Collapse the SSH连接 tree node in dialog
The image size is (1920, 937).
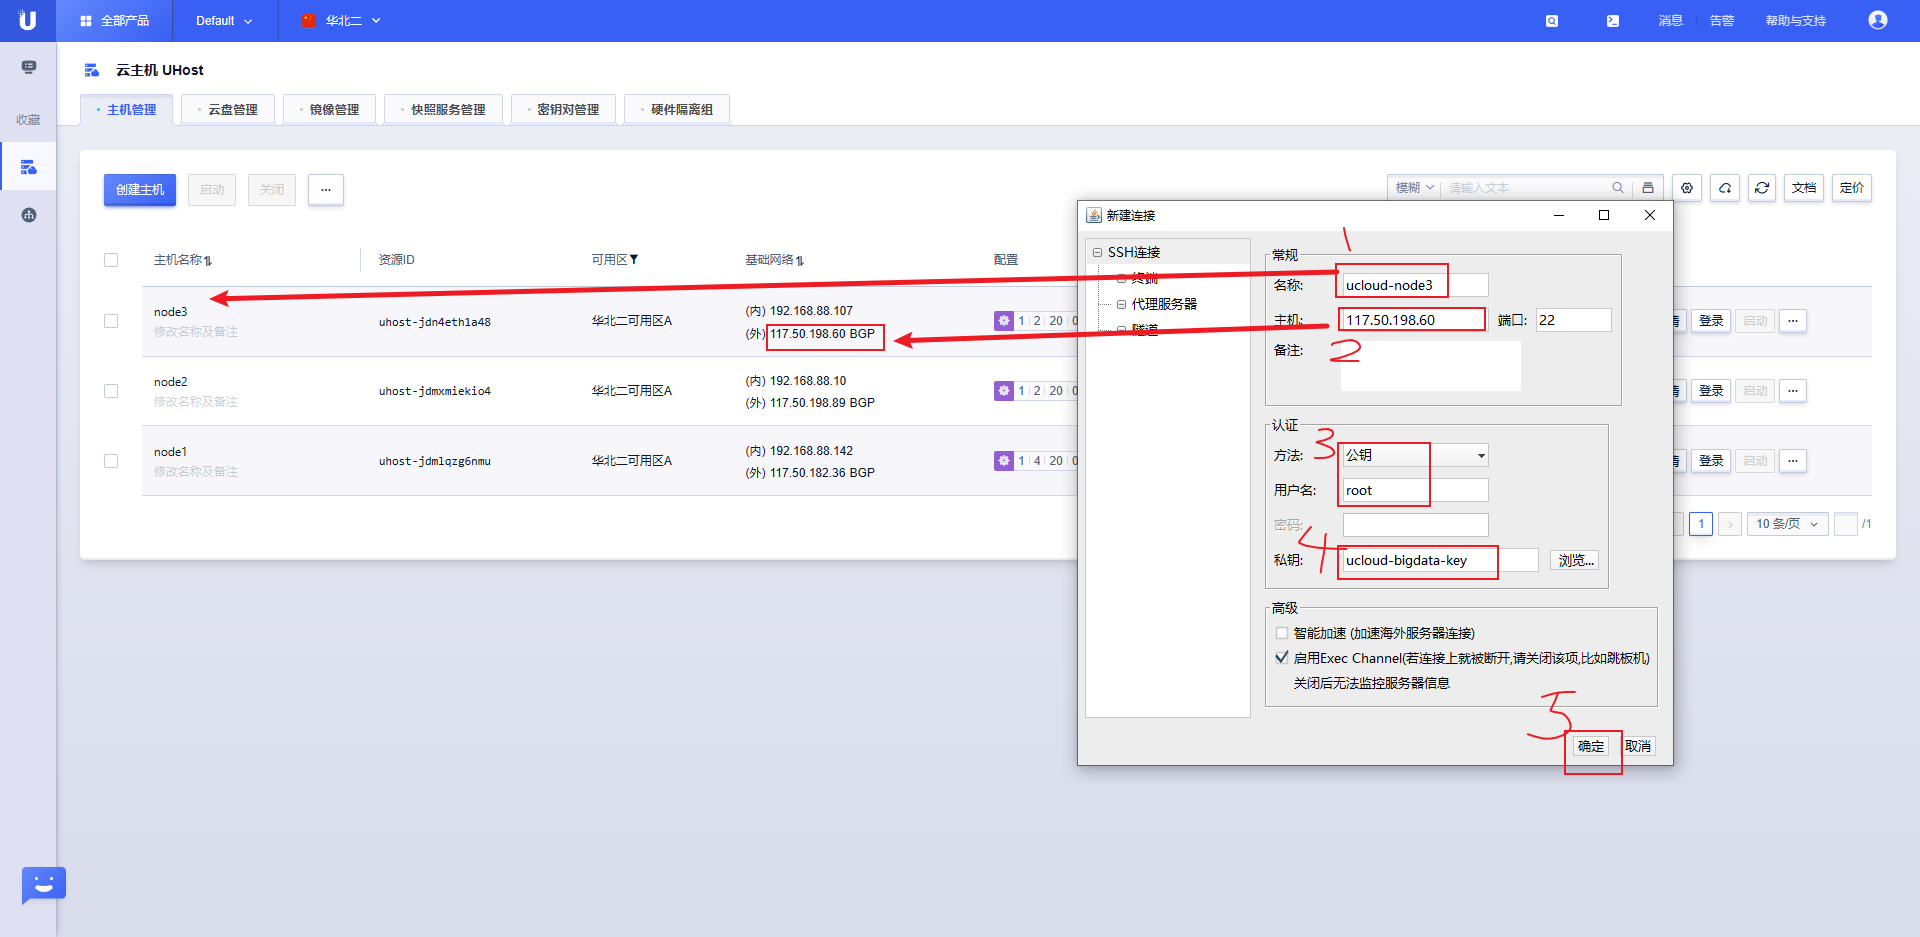coord(1097,253)
